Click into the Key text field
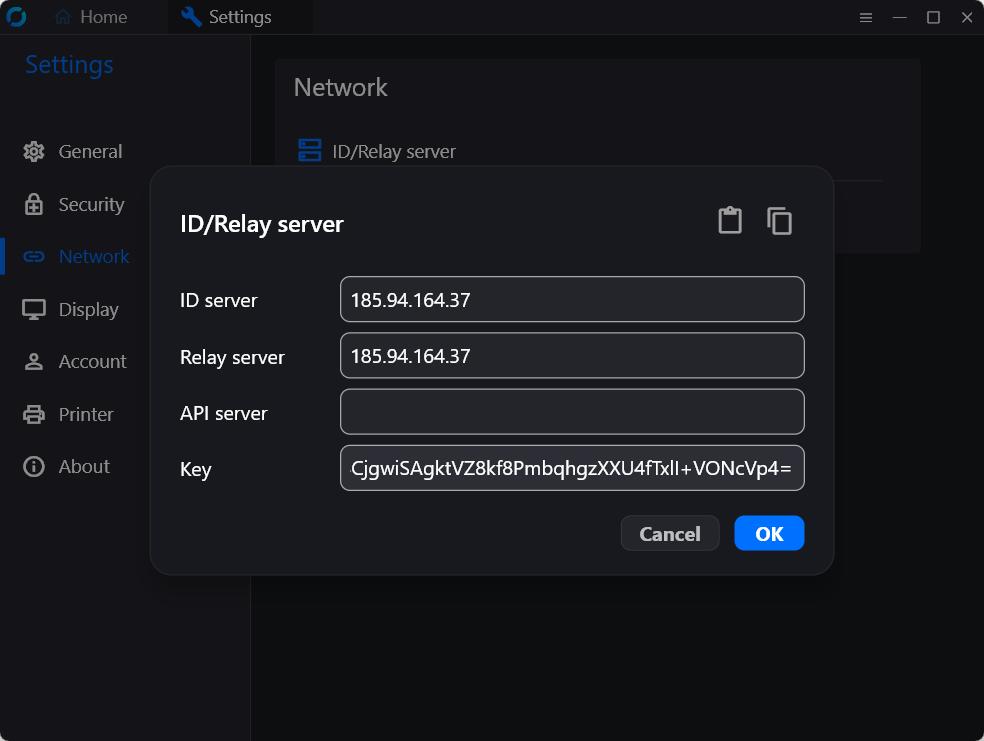 click(572, 468)
